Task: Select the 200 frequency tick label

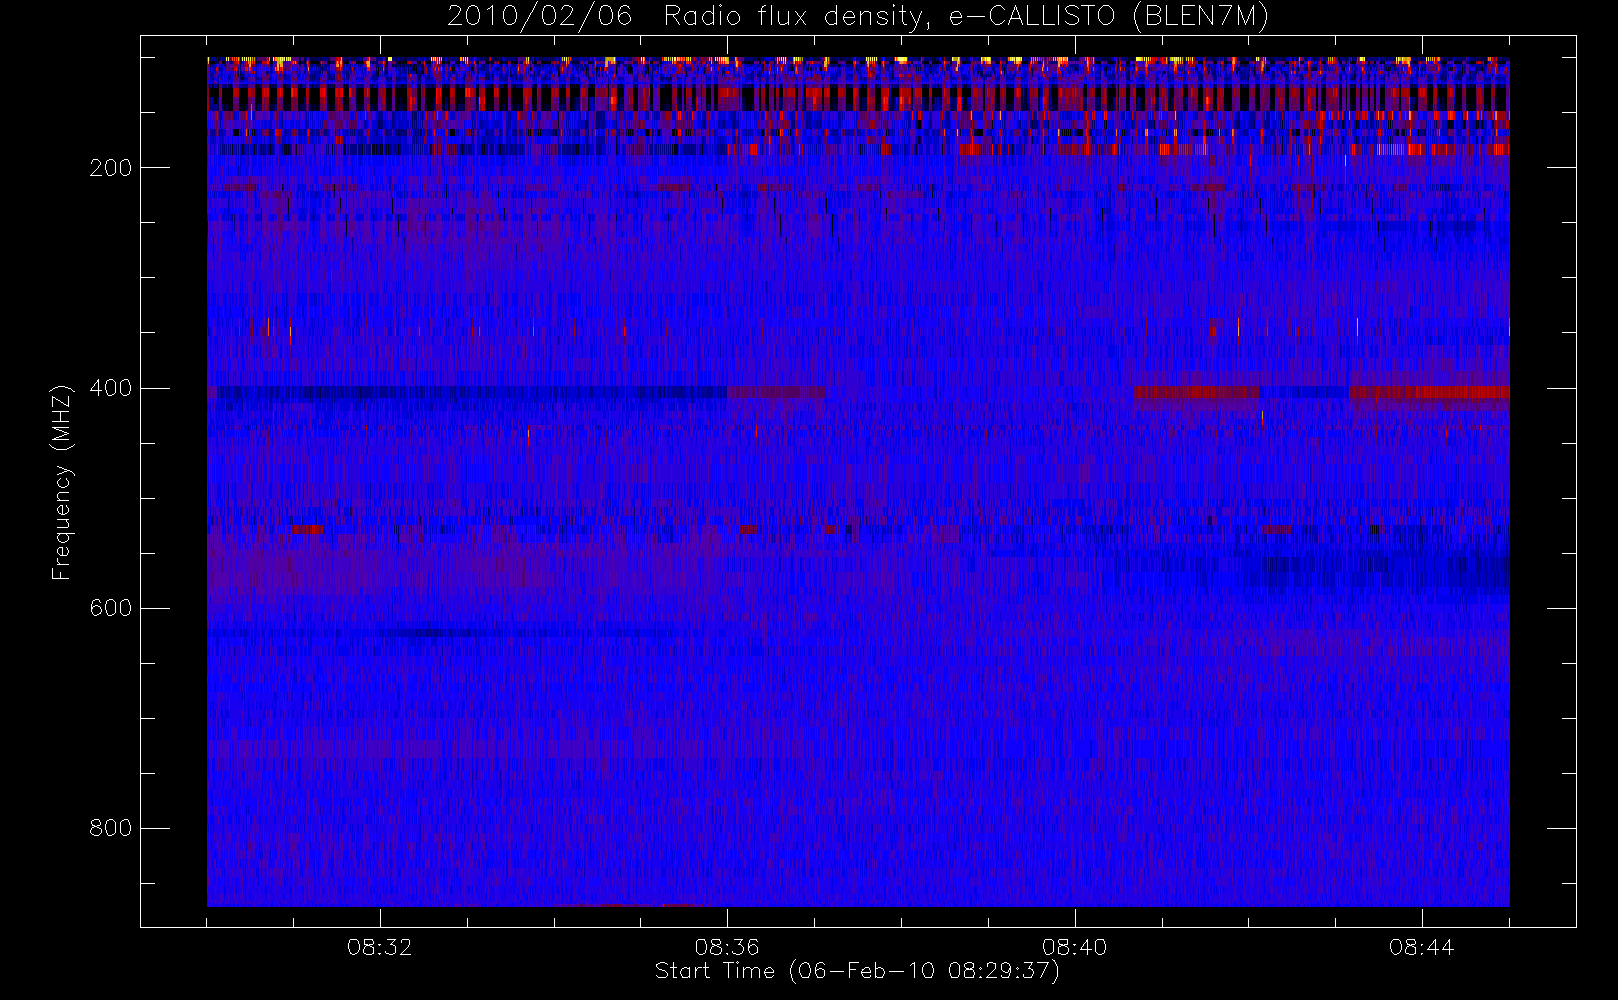Action: (x=110, y=168)
